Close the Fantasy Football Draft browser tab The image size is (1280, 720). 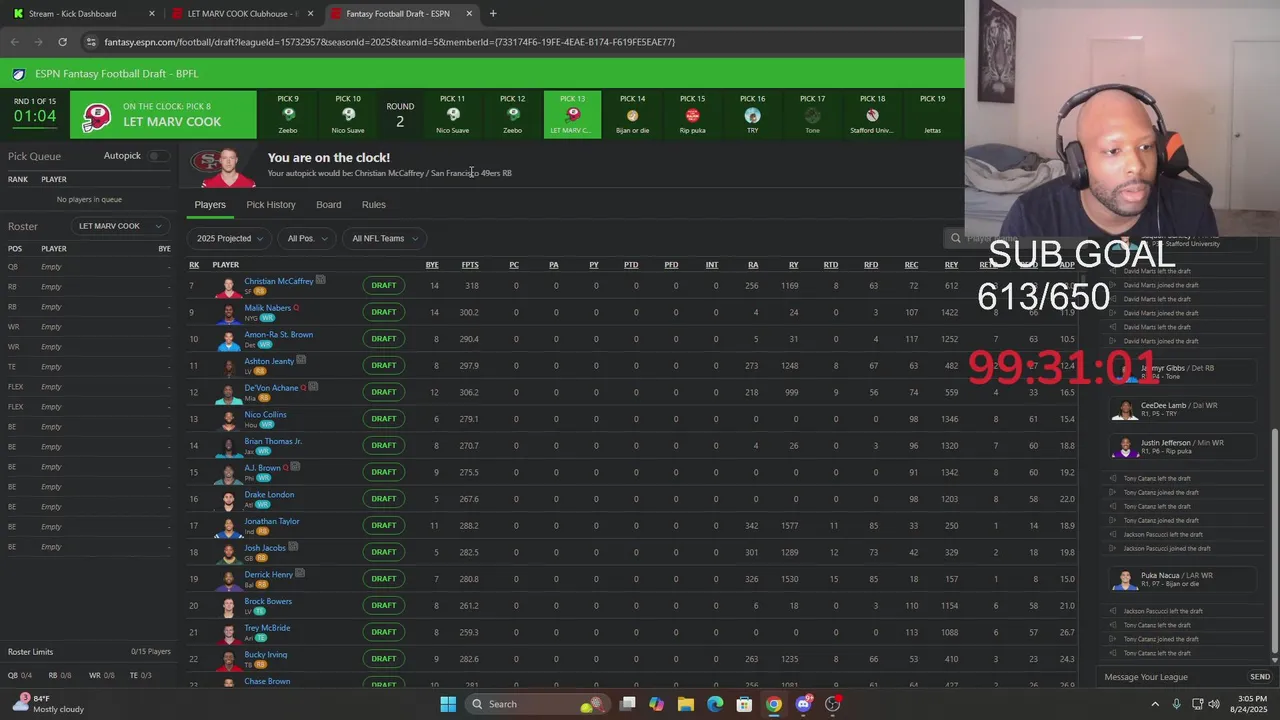pos(470,13)
